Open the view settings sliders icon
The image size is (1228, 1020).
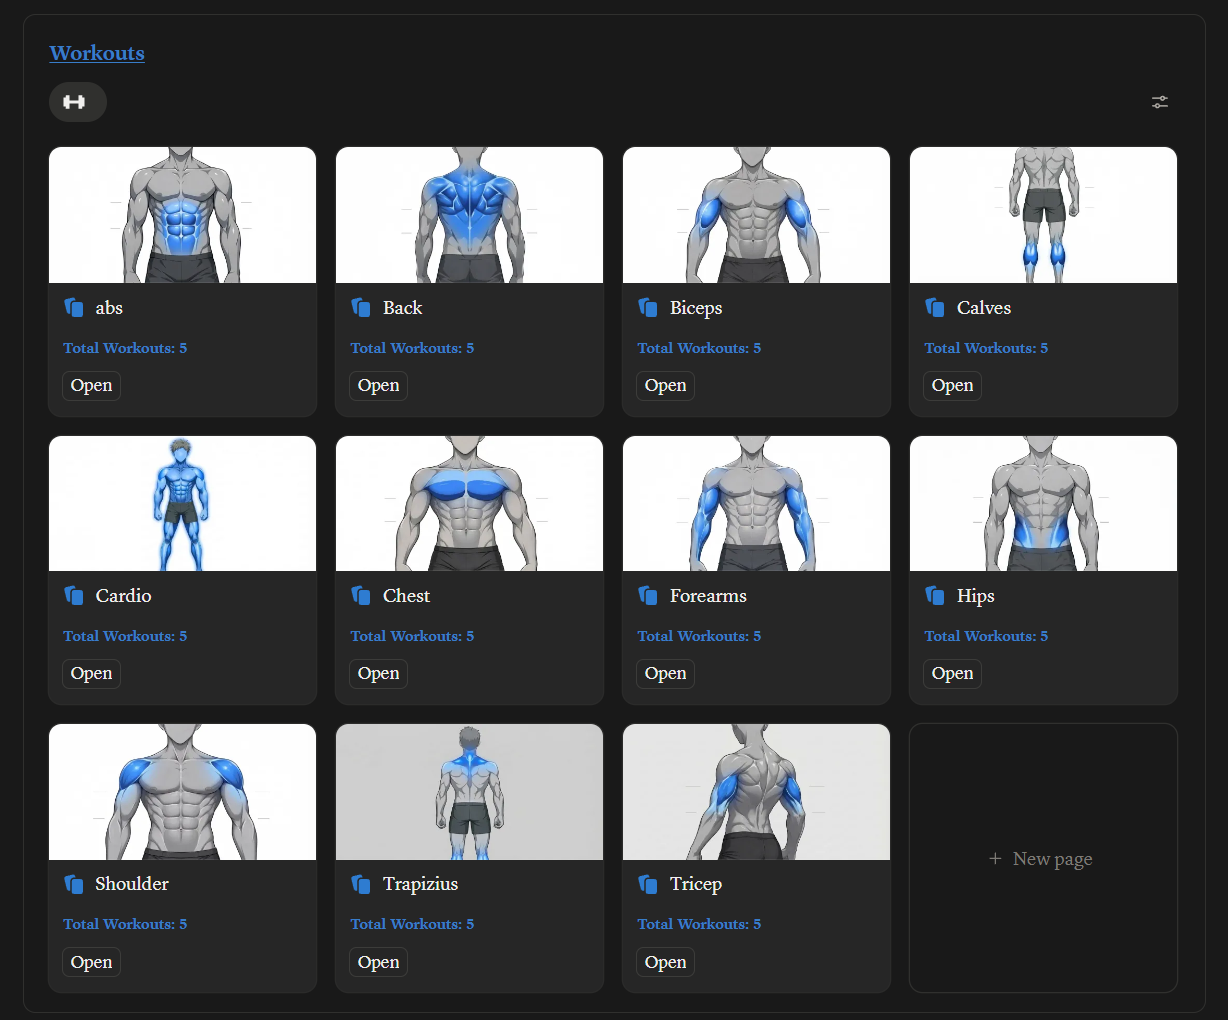click(x=1160, y=102)
